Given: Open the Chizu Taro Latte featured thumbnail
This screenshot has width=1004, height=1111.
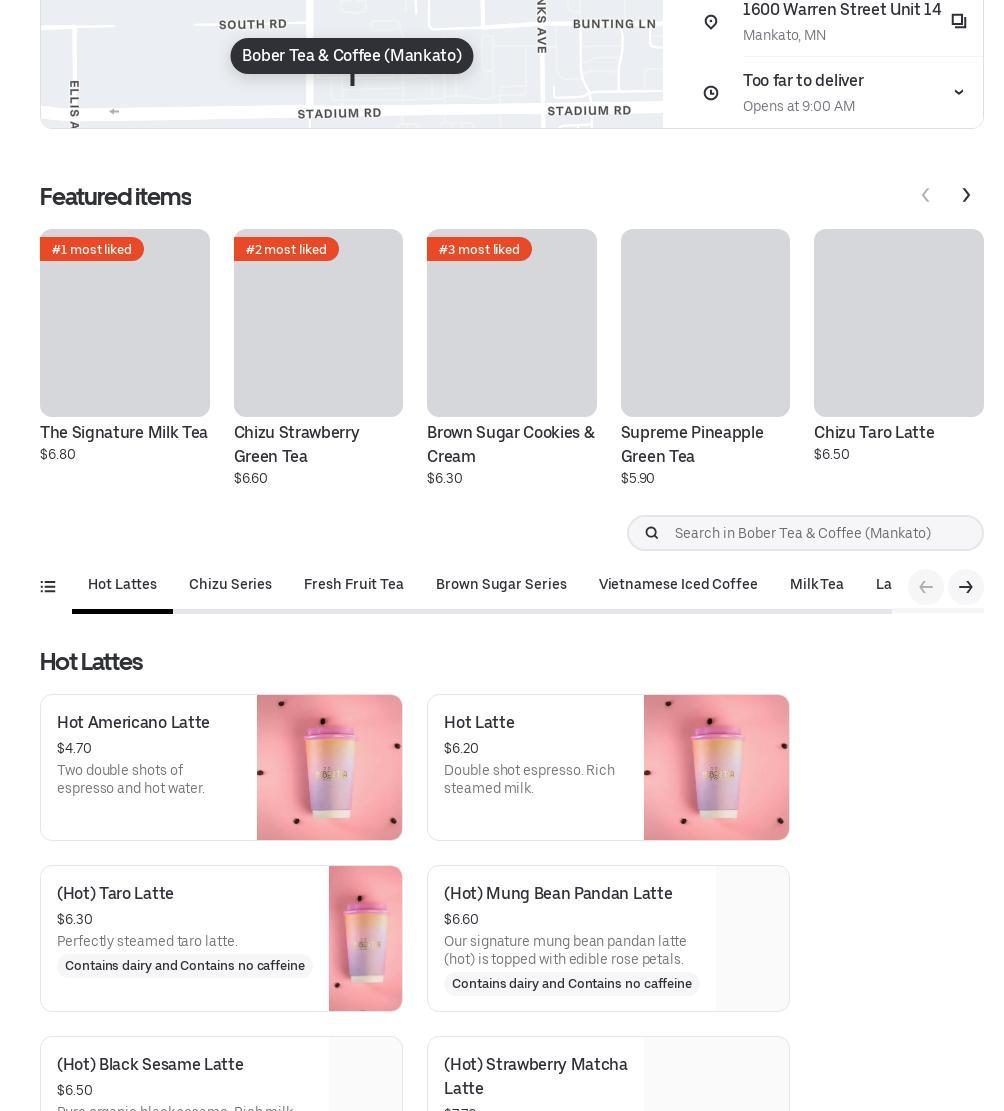Looking at the screenshot, I should coord(898,322).
